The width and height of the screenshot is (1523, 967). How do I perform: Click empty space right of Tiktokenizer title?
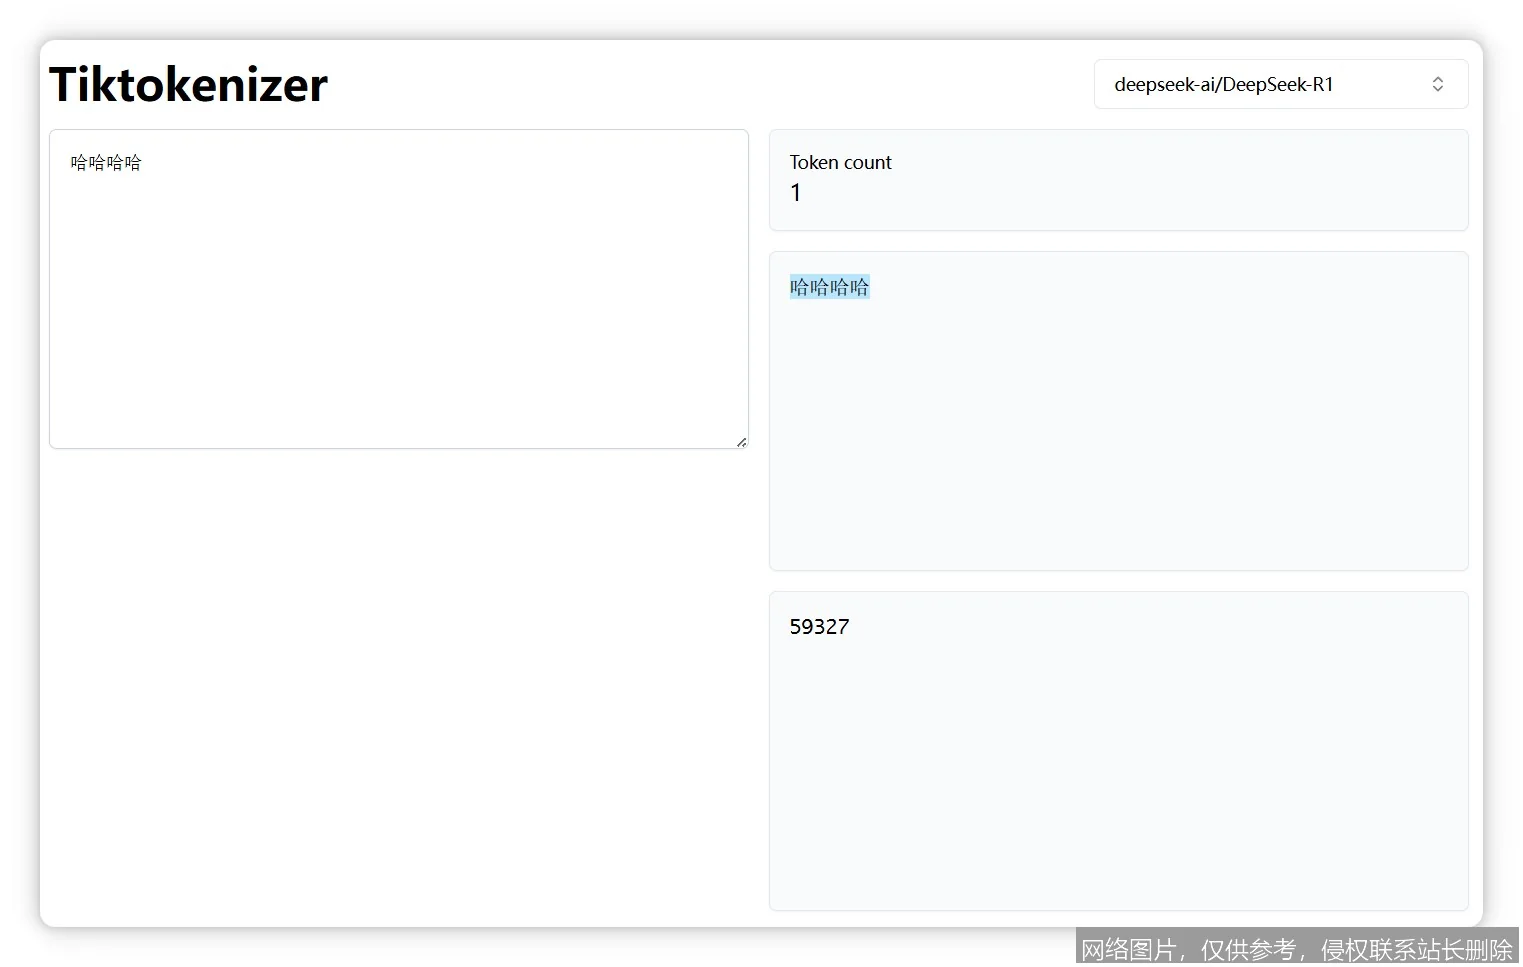tap(700, 84)
